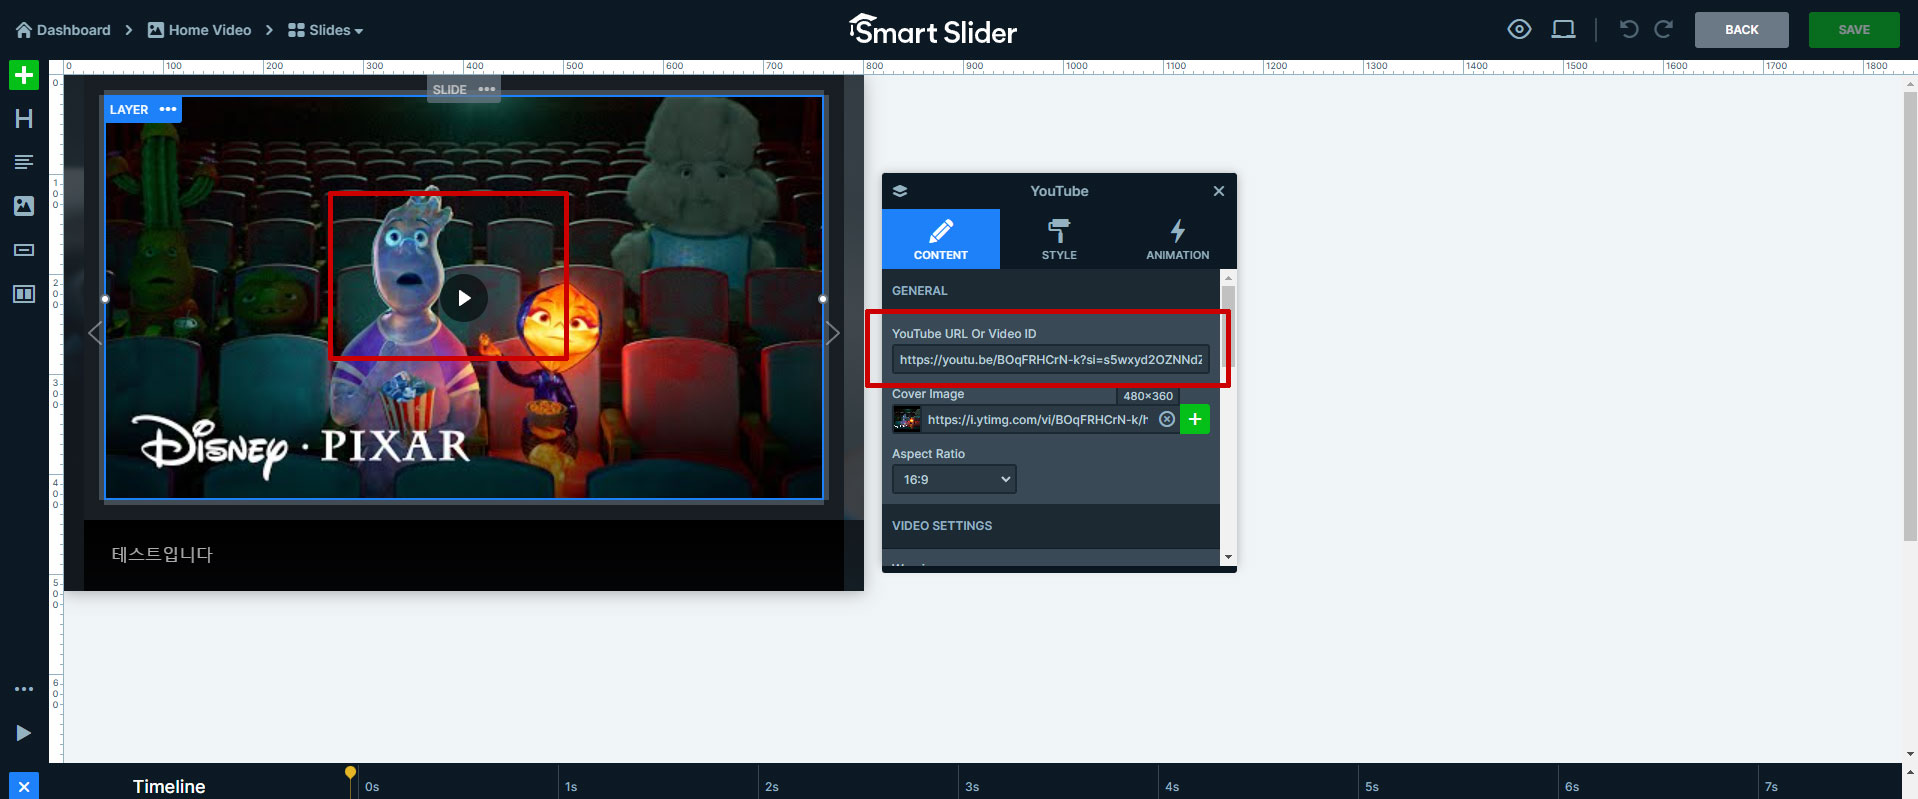Go to Dashboard home
This screenshot has height=799, width=1918.
coord(63,30)
